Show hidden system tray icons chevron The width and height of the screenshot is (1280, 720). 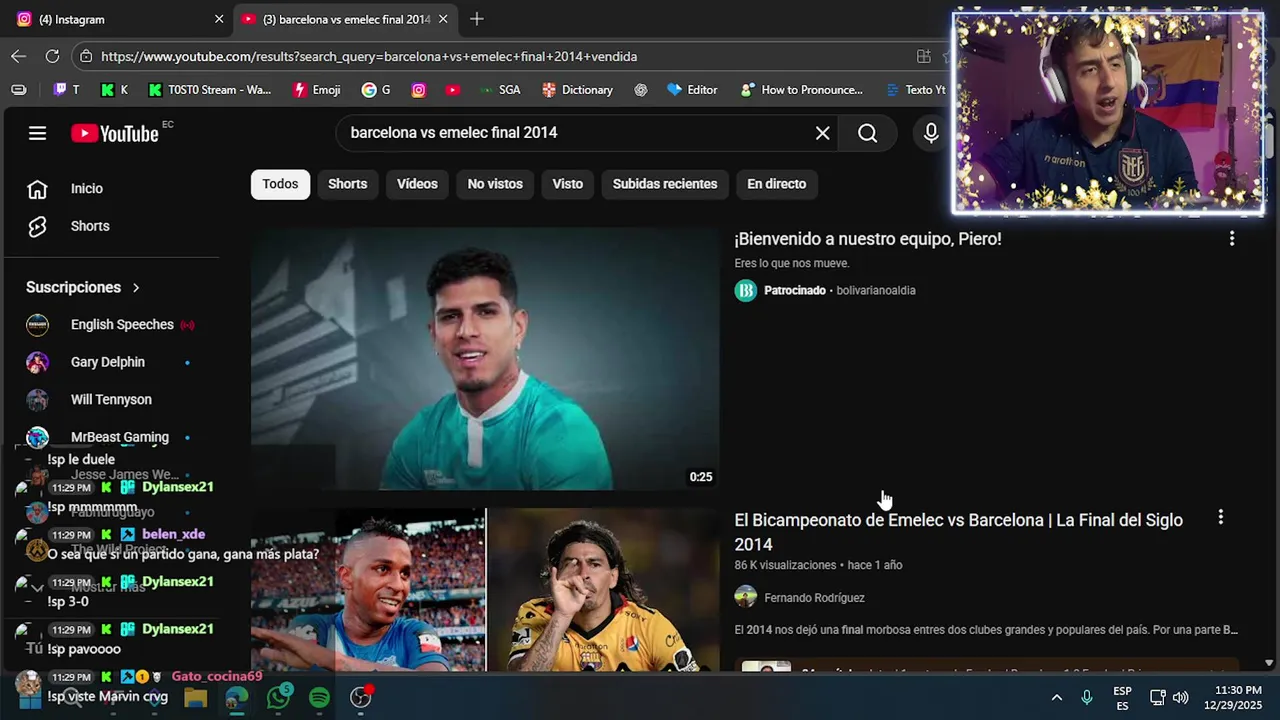click(1056, 698)
